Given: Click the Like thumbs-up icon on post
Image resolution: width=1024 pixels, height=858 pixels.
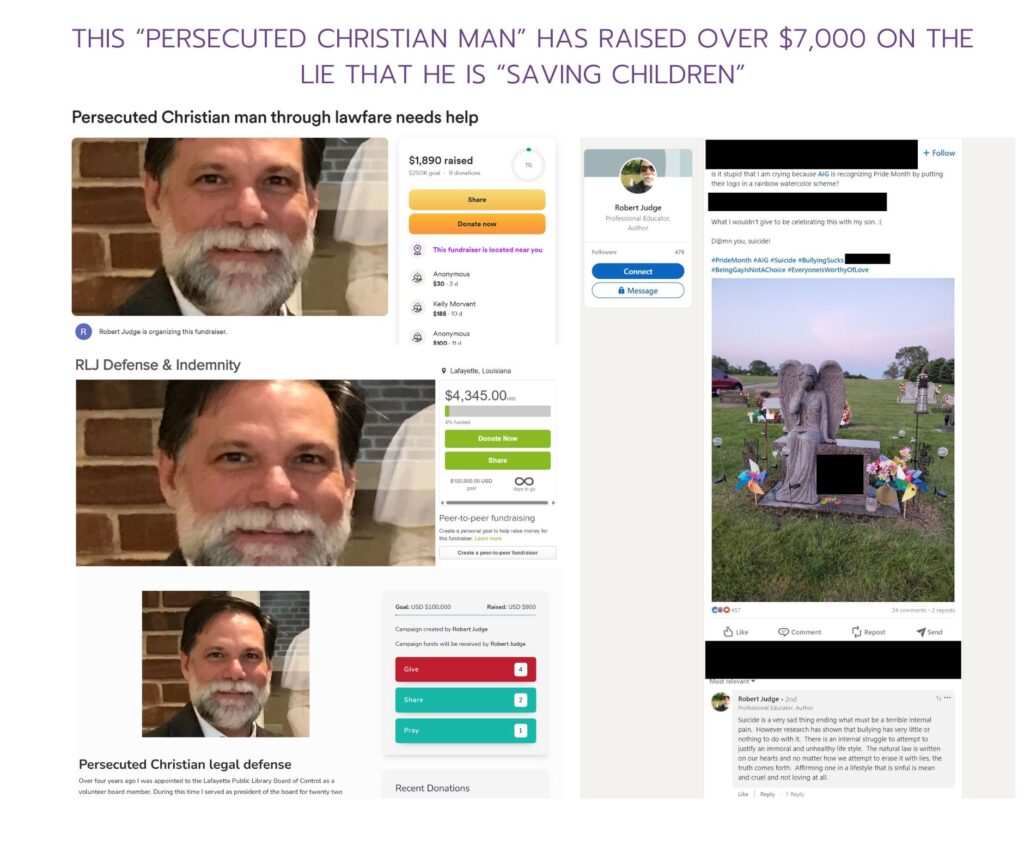Looking at the screenshot, I should coord(728,631).
